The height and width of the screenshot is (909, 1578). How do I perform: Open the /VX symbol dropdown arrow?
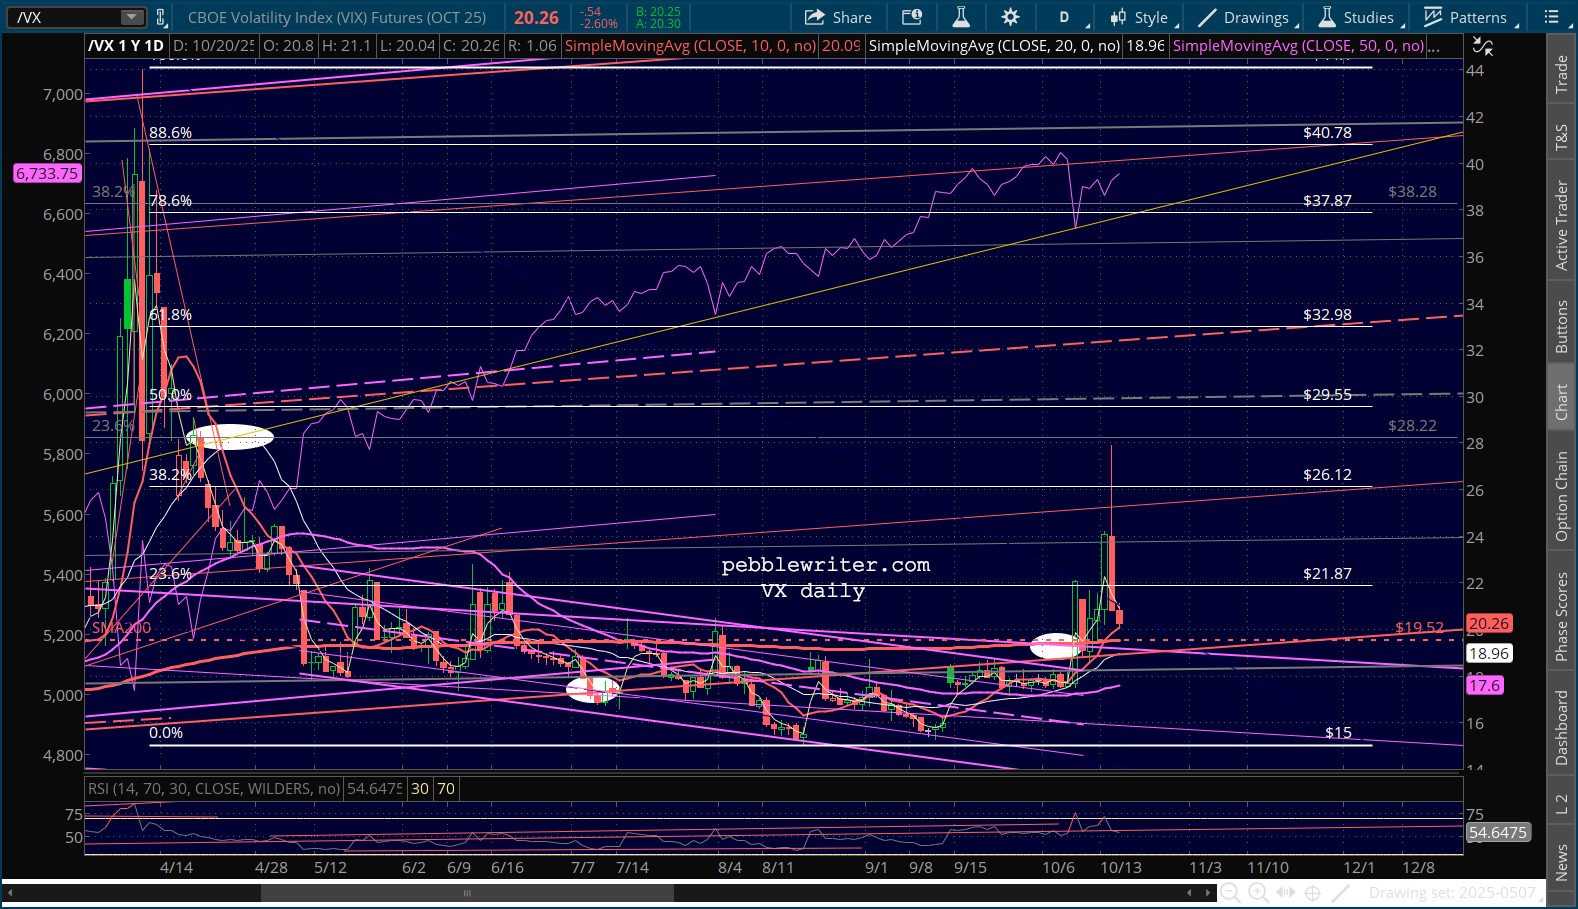pos(132,17)
